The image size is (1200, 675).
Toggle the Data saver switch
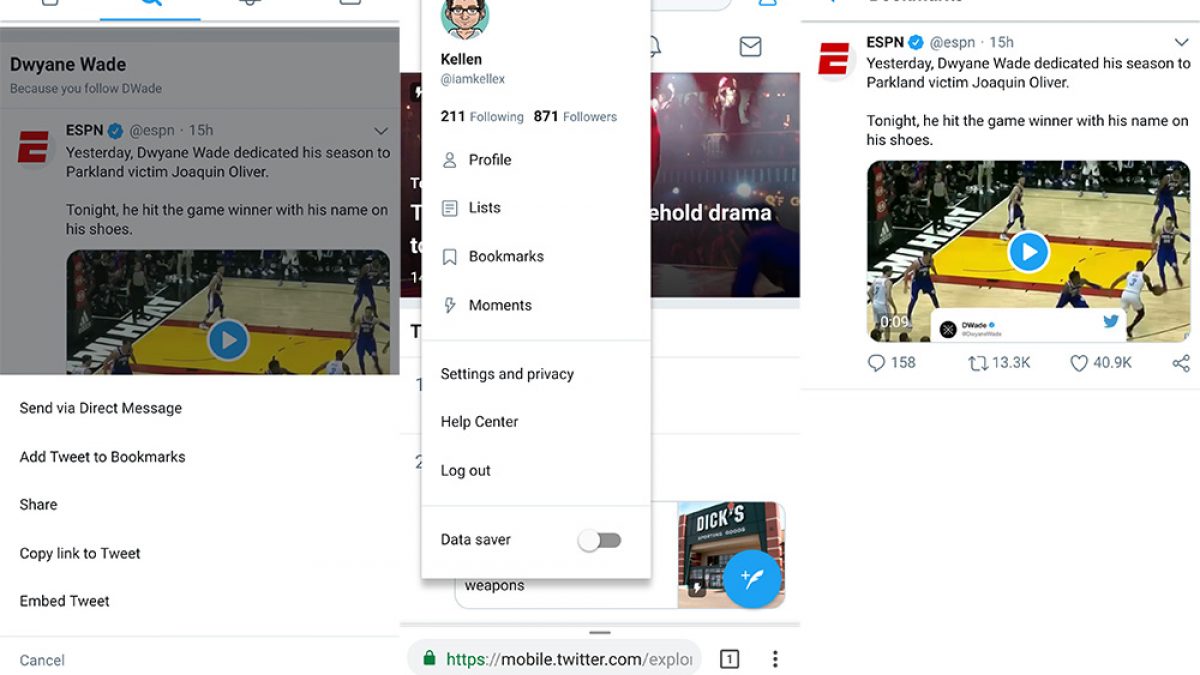(x=600, y=540)
